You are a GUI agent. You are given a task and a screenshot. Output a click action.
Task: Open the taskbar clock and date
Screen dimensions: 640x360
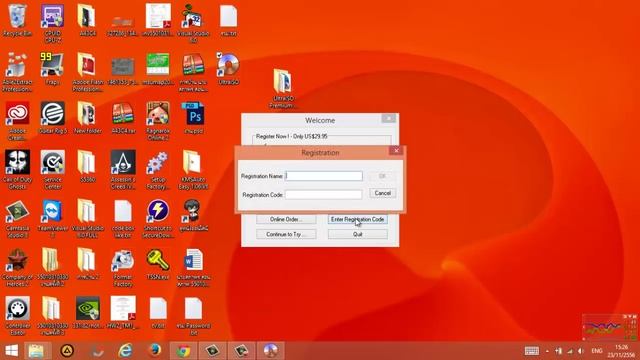621,351
